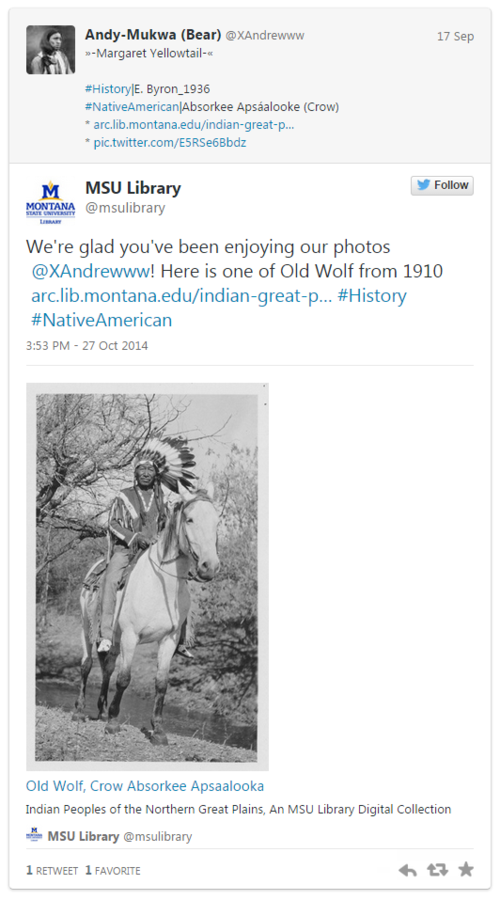View the 1 RETWEET count
The height and width of the screenshot is (900, 500).
[x=52, y=871]
